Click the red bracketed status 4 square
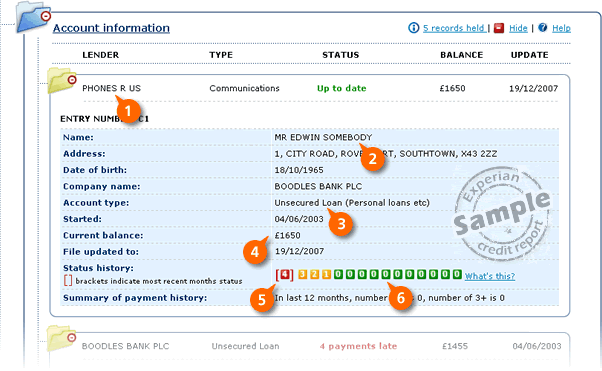602x371 pixels. 284,275
